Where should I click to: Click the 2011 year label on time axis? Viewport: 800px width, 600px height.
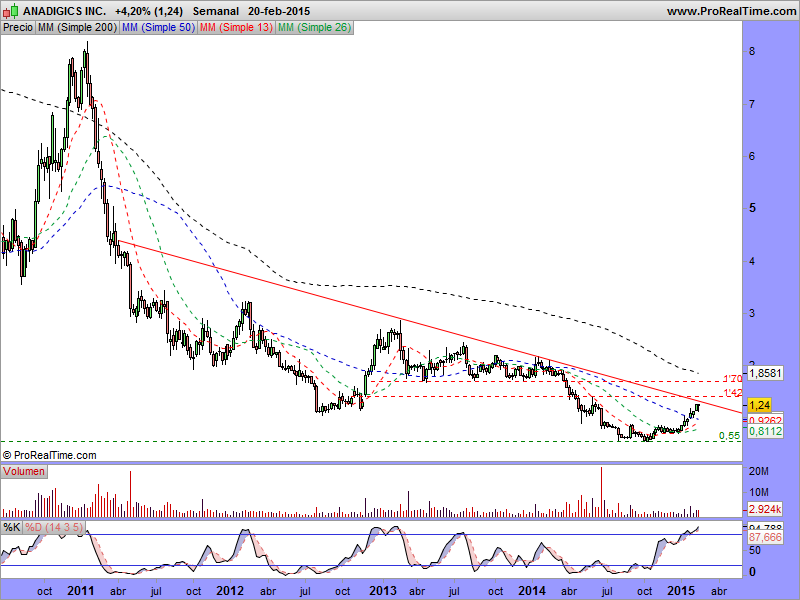pos(81,591)
